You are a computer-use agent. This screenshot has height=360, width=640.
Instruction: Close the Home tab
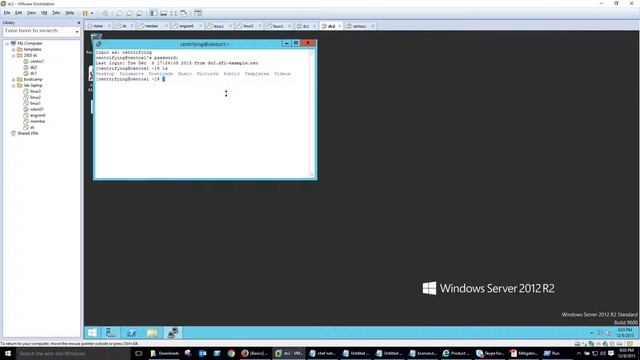[x=109, y=26]
